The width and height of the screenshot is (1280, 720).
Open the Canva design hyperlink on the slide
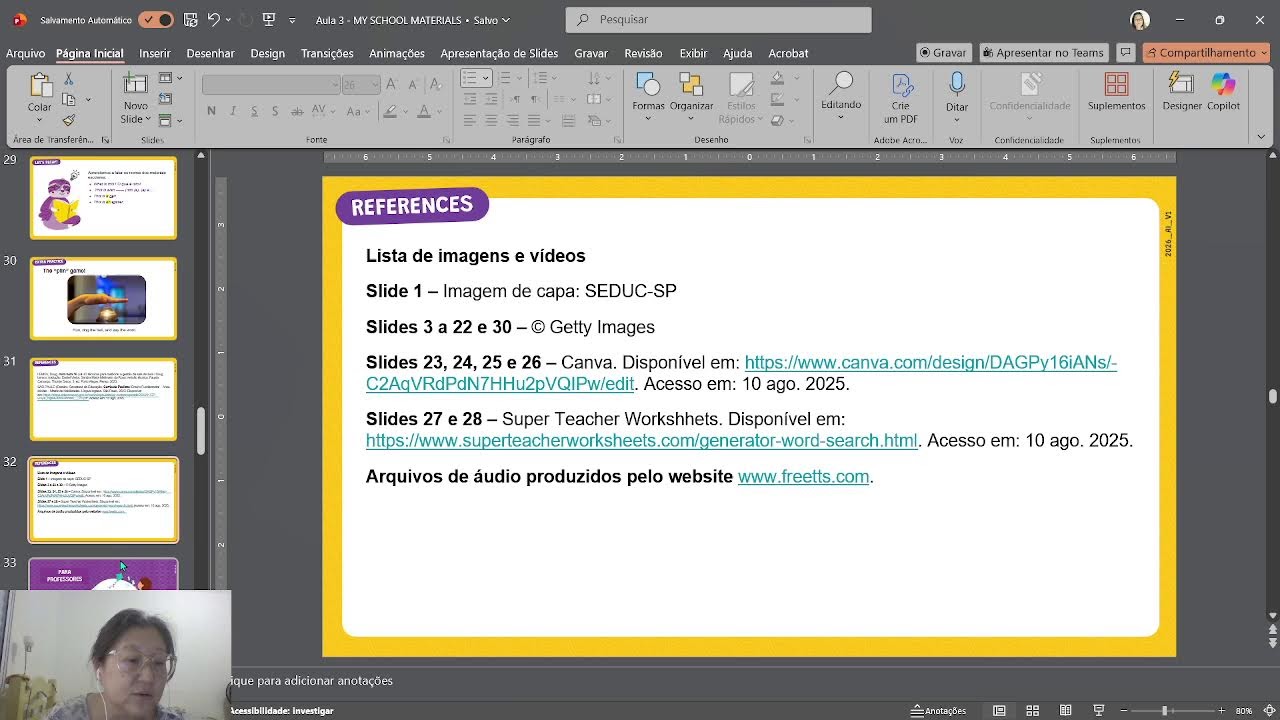[740, 373]
